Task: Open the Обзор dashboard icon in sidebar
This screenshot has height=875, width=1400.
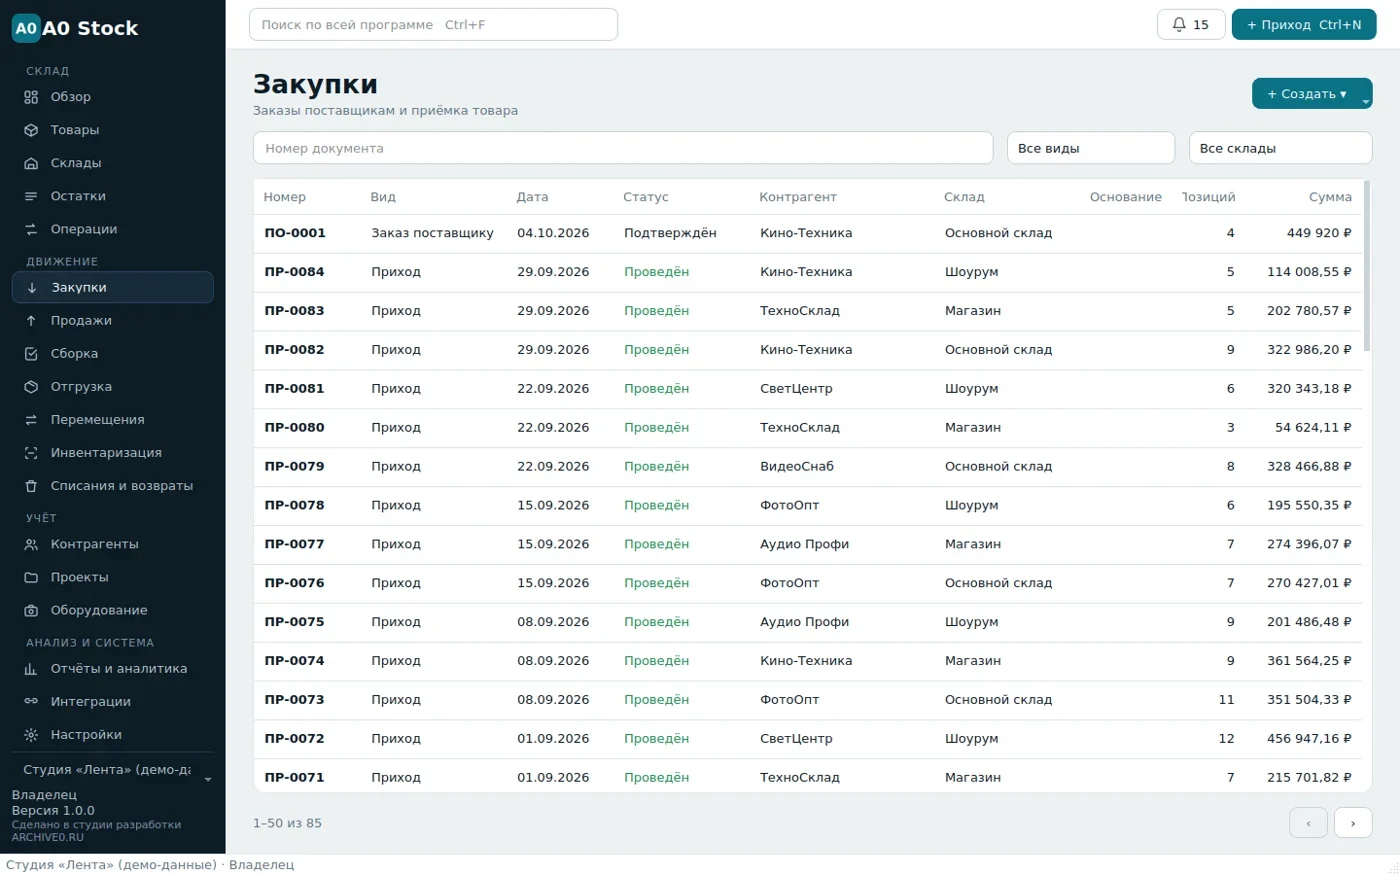Action: pyautogui.click(x=31, y=97)
